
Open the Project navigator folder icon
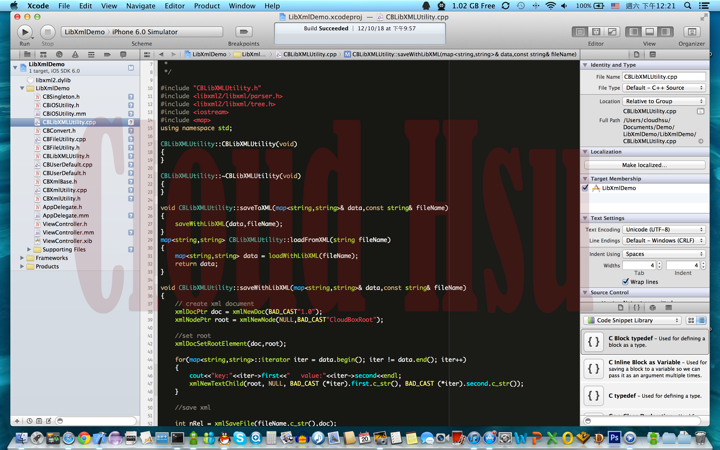click(27, 54)
